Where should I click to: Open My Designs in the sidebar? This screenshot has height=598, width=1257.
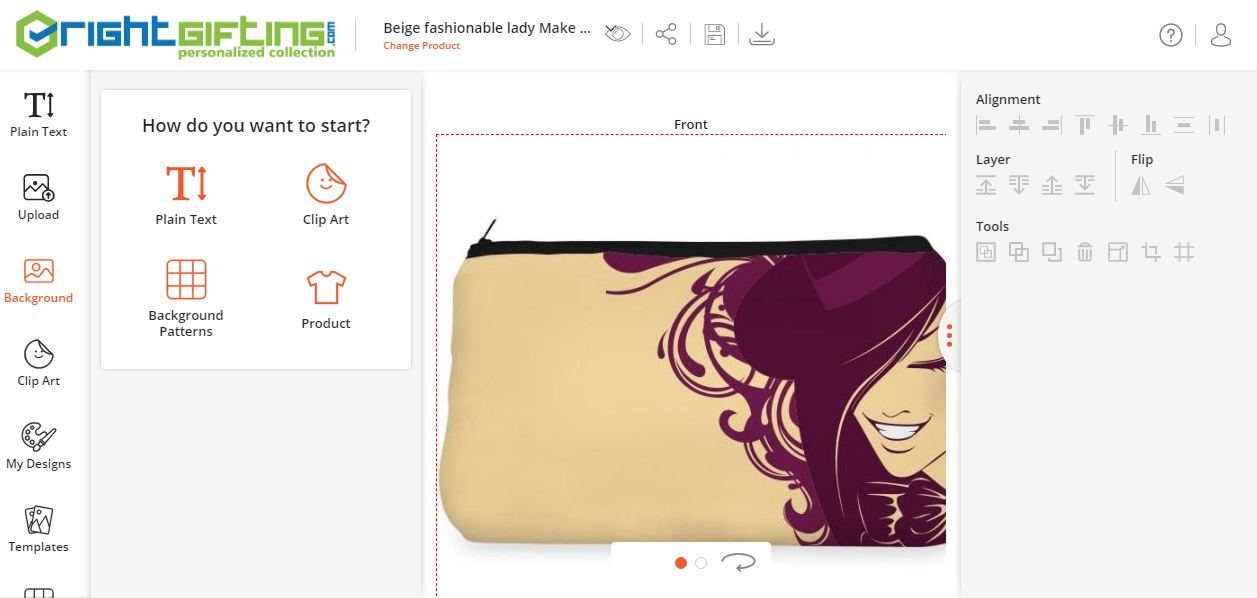[x=39, y=446]
